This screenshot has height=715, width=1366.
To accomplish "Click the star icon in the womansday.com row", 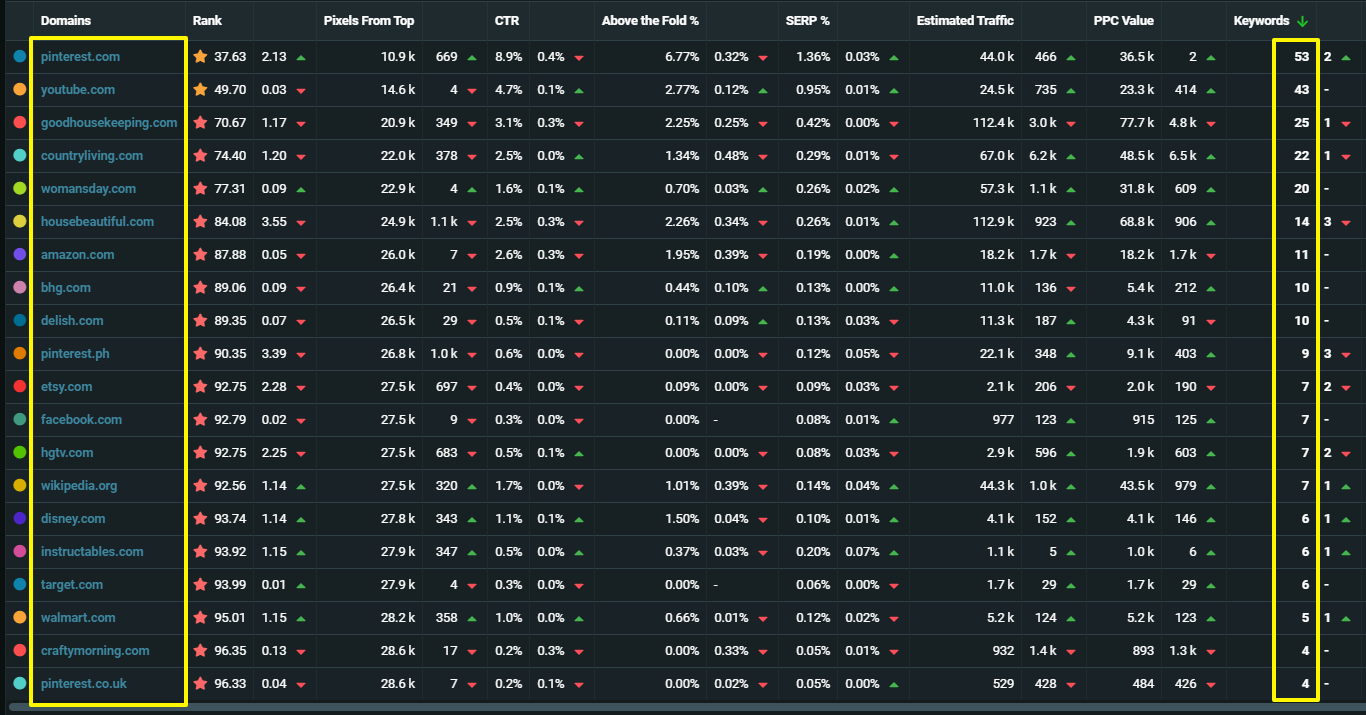I will tap(200, 189).
